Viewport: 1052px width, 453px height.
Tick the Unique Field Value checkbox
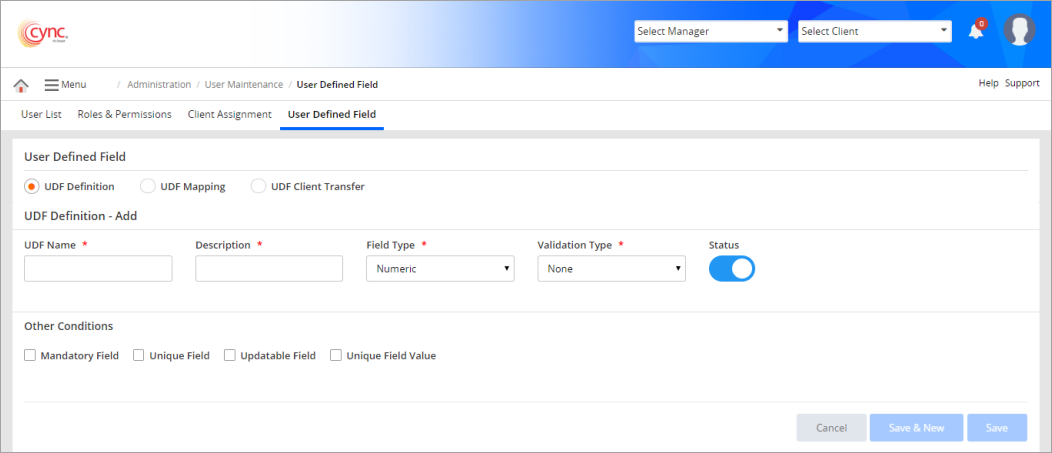pos(336,355)
